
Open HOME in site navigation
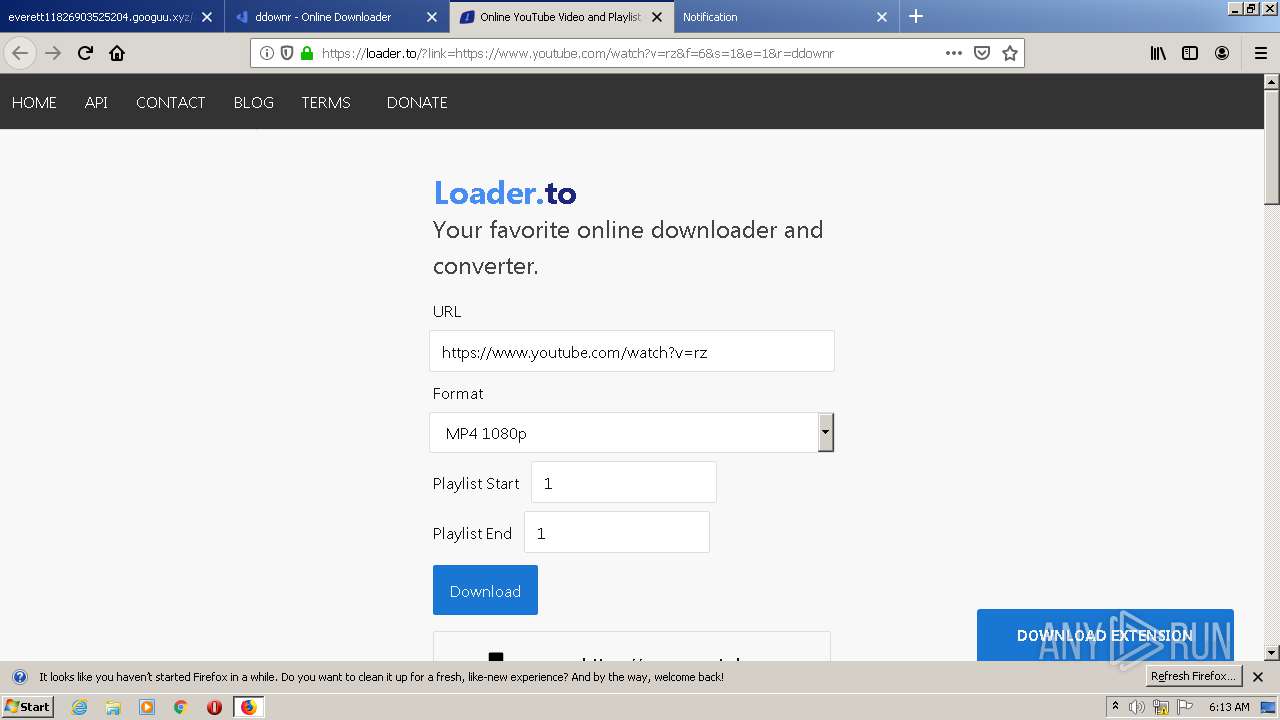pos(34,102)
